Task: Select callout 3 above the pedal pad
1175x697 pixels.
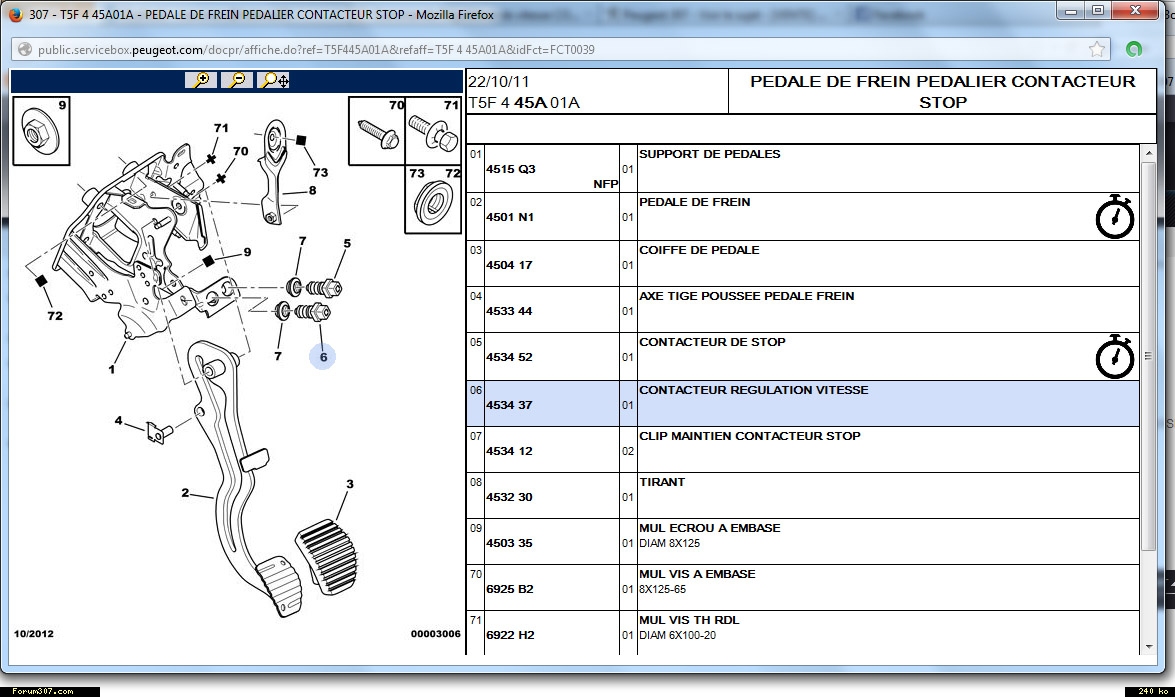Action: [349, 484]
